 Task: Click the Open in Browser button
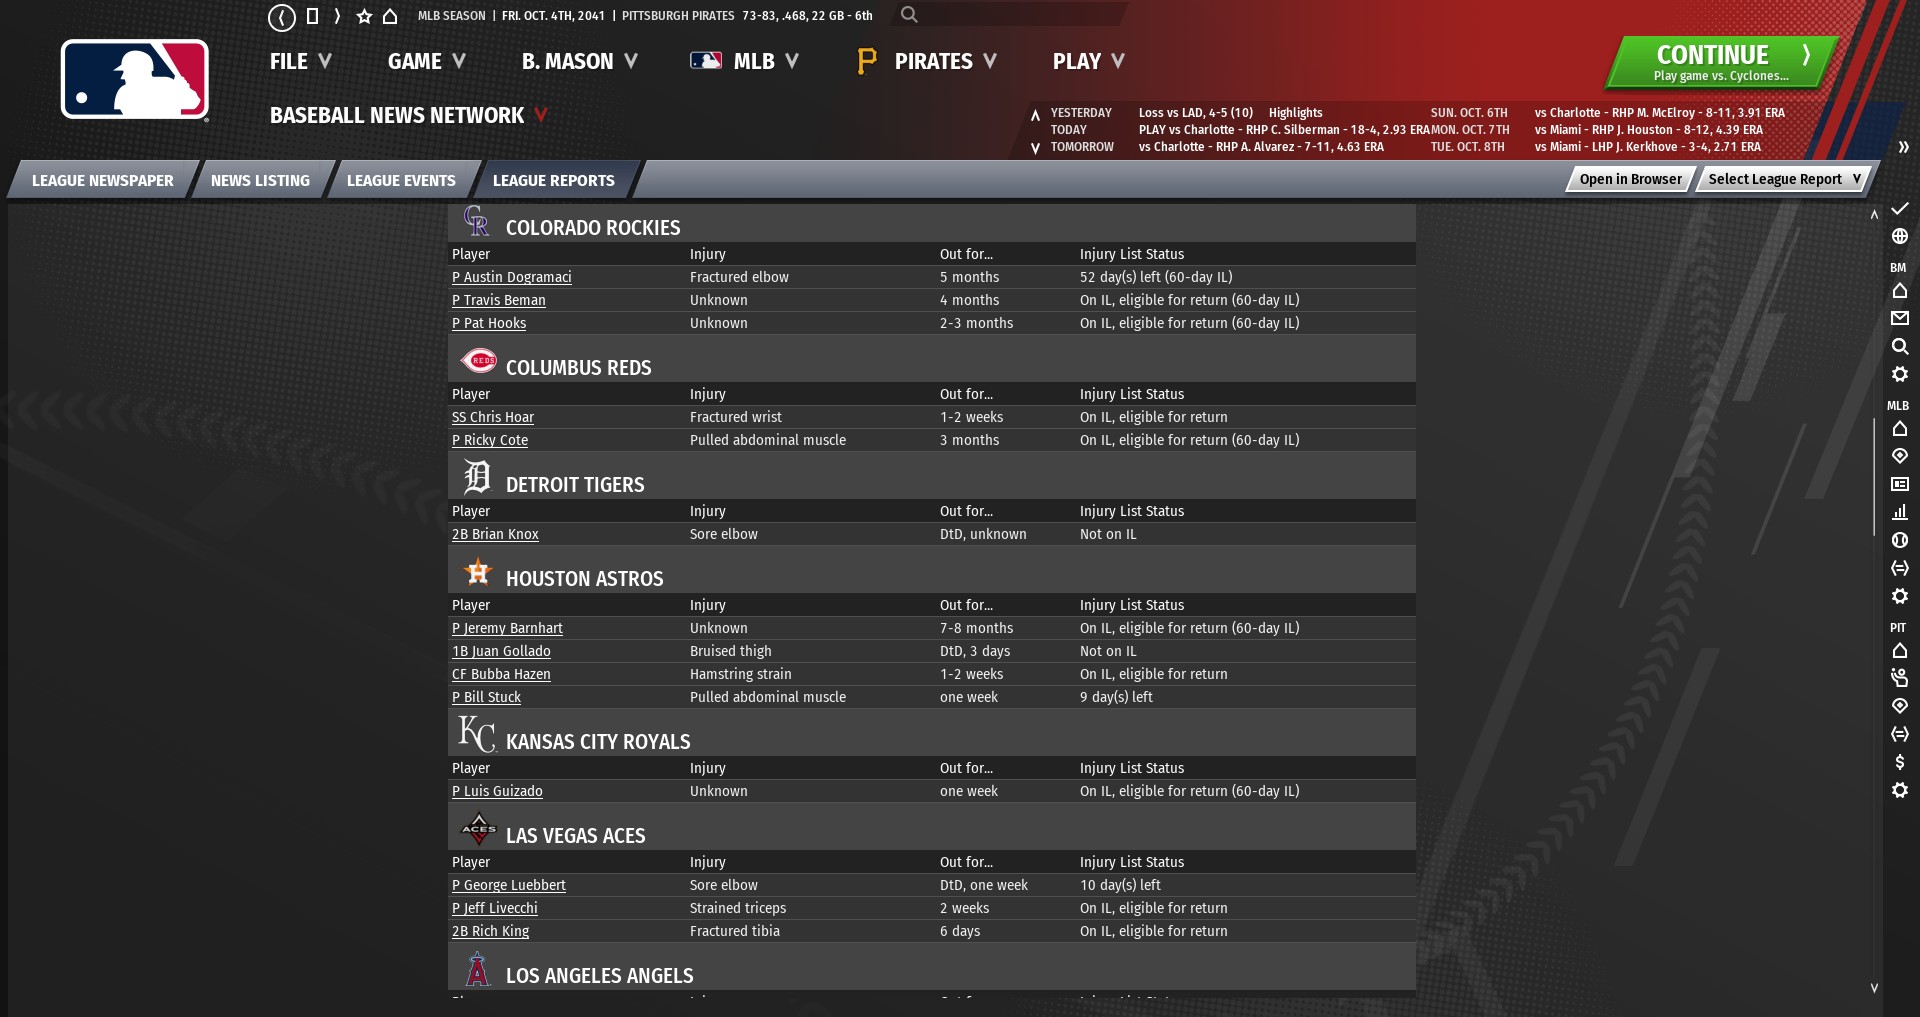click(x=1631, y=179)
